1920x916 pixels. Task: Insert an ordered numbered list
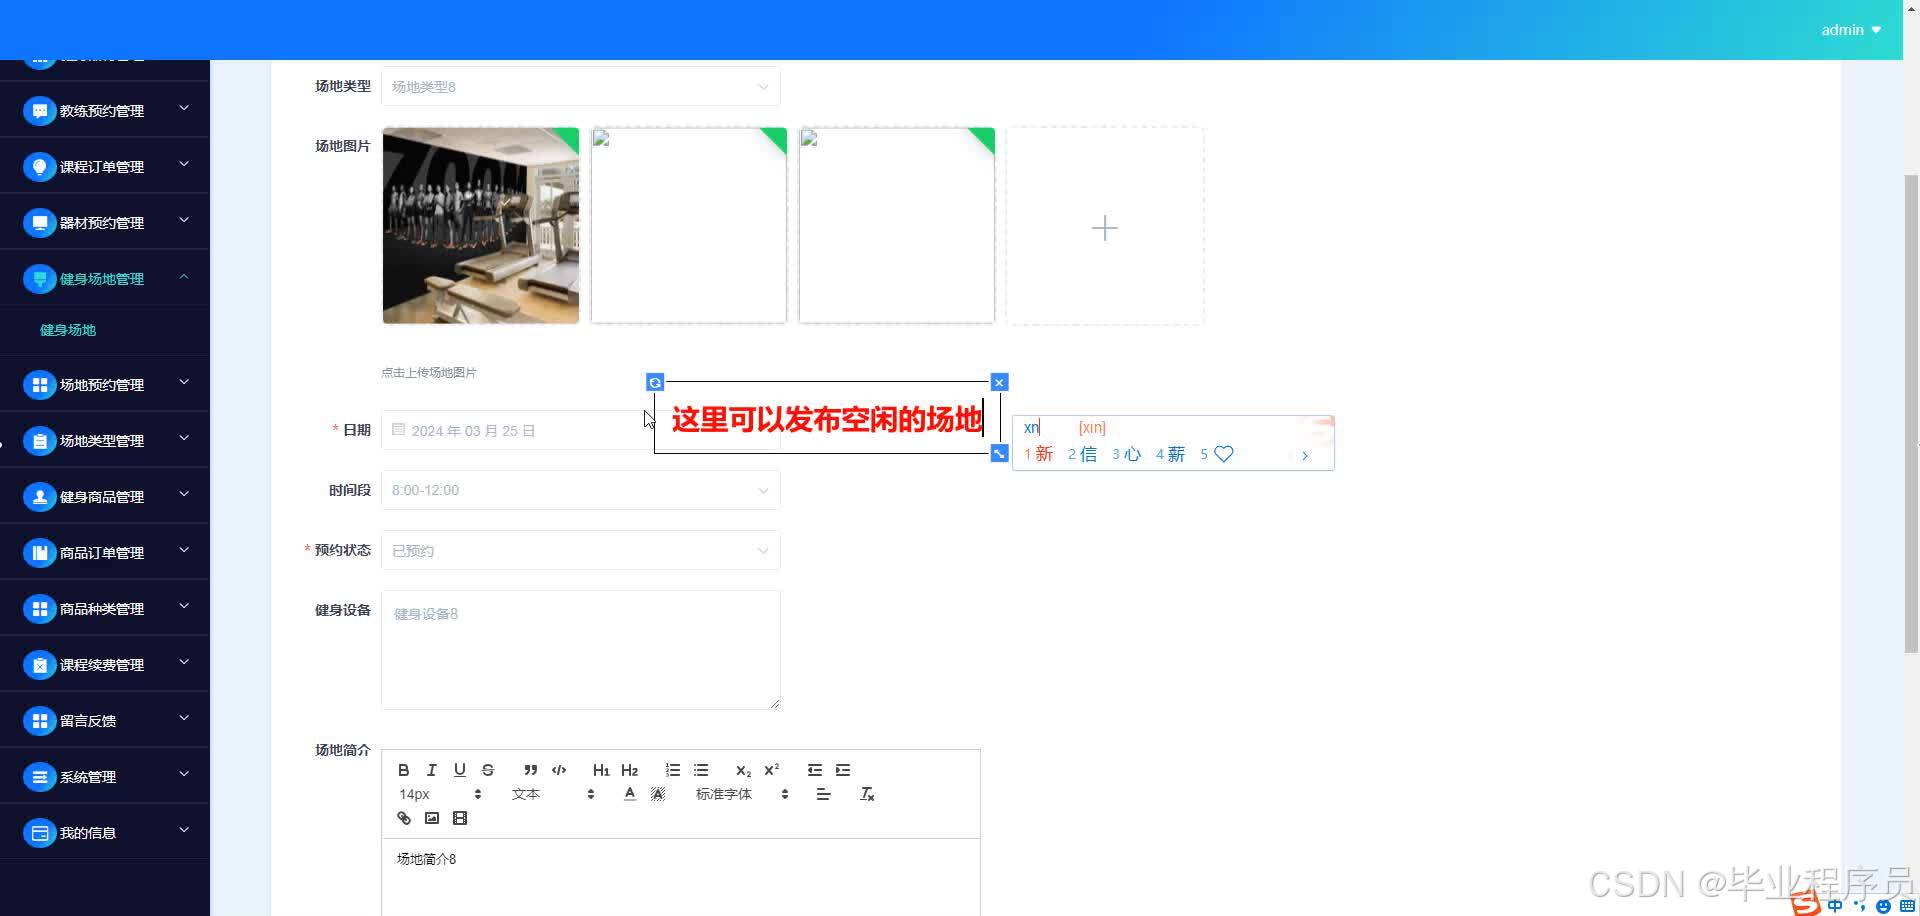point(672,770)
